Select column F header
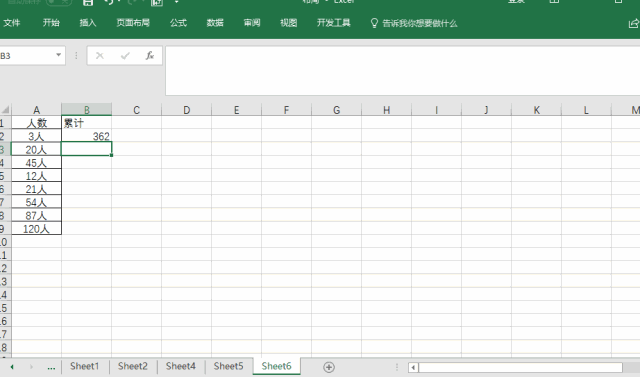Viewport: 640px width, 377px height. click(x=287, y=110)
